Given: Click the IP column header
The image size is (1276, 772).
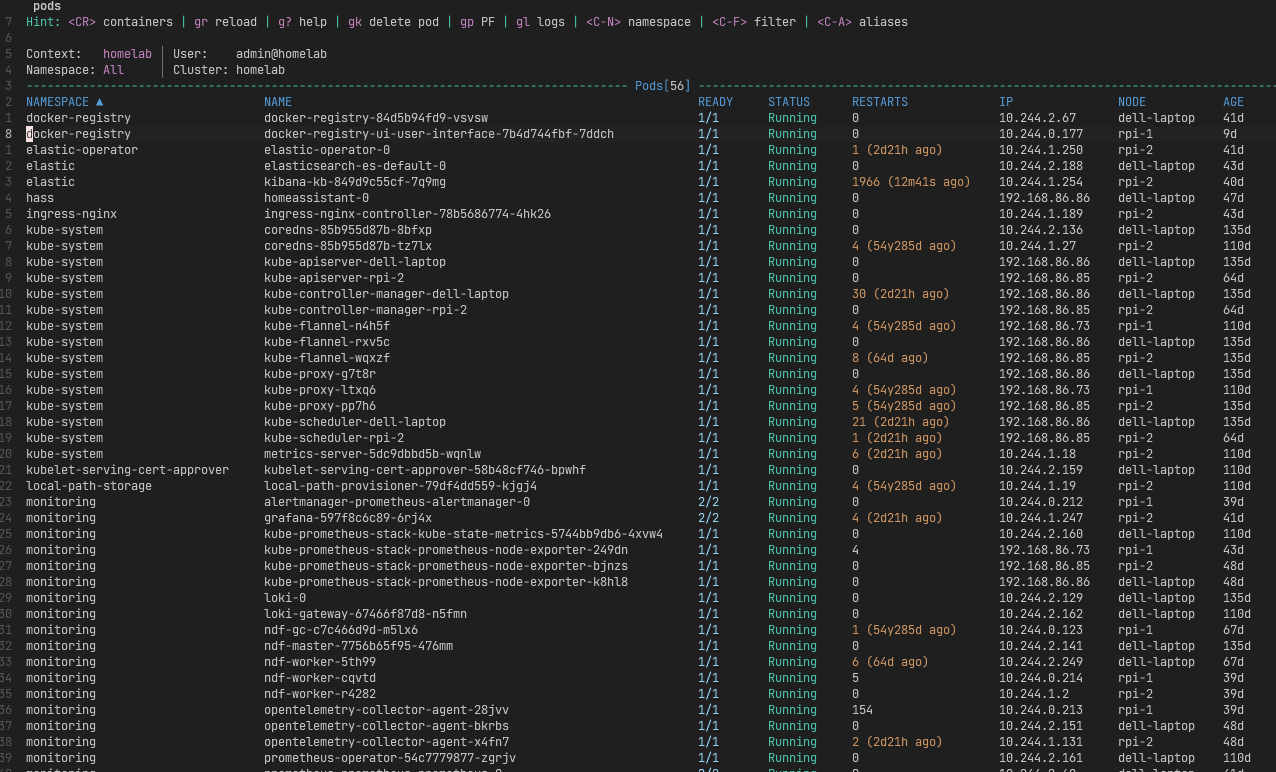Looking at the screenshot, I should tap(1006, 102).
